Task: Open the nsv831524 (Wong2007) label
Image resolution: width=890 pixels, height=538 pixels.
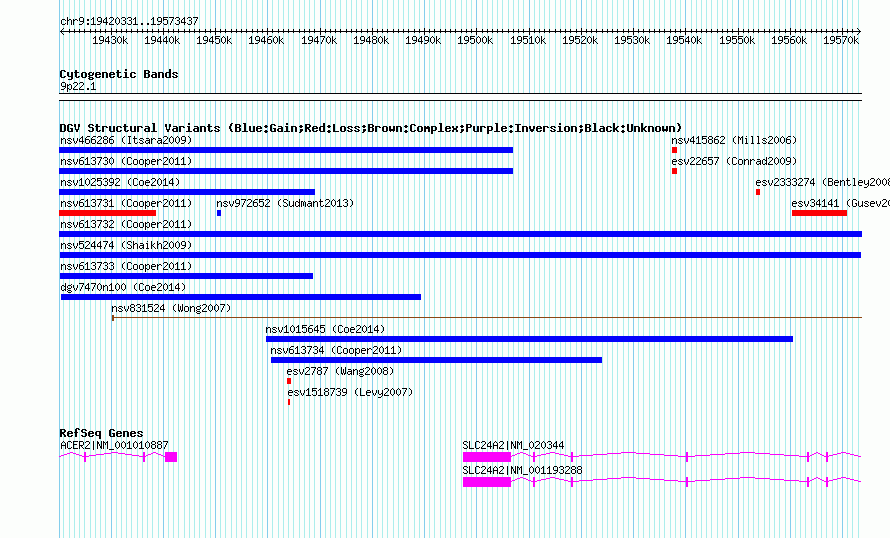Action: click(171, 308)
